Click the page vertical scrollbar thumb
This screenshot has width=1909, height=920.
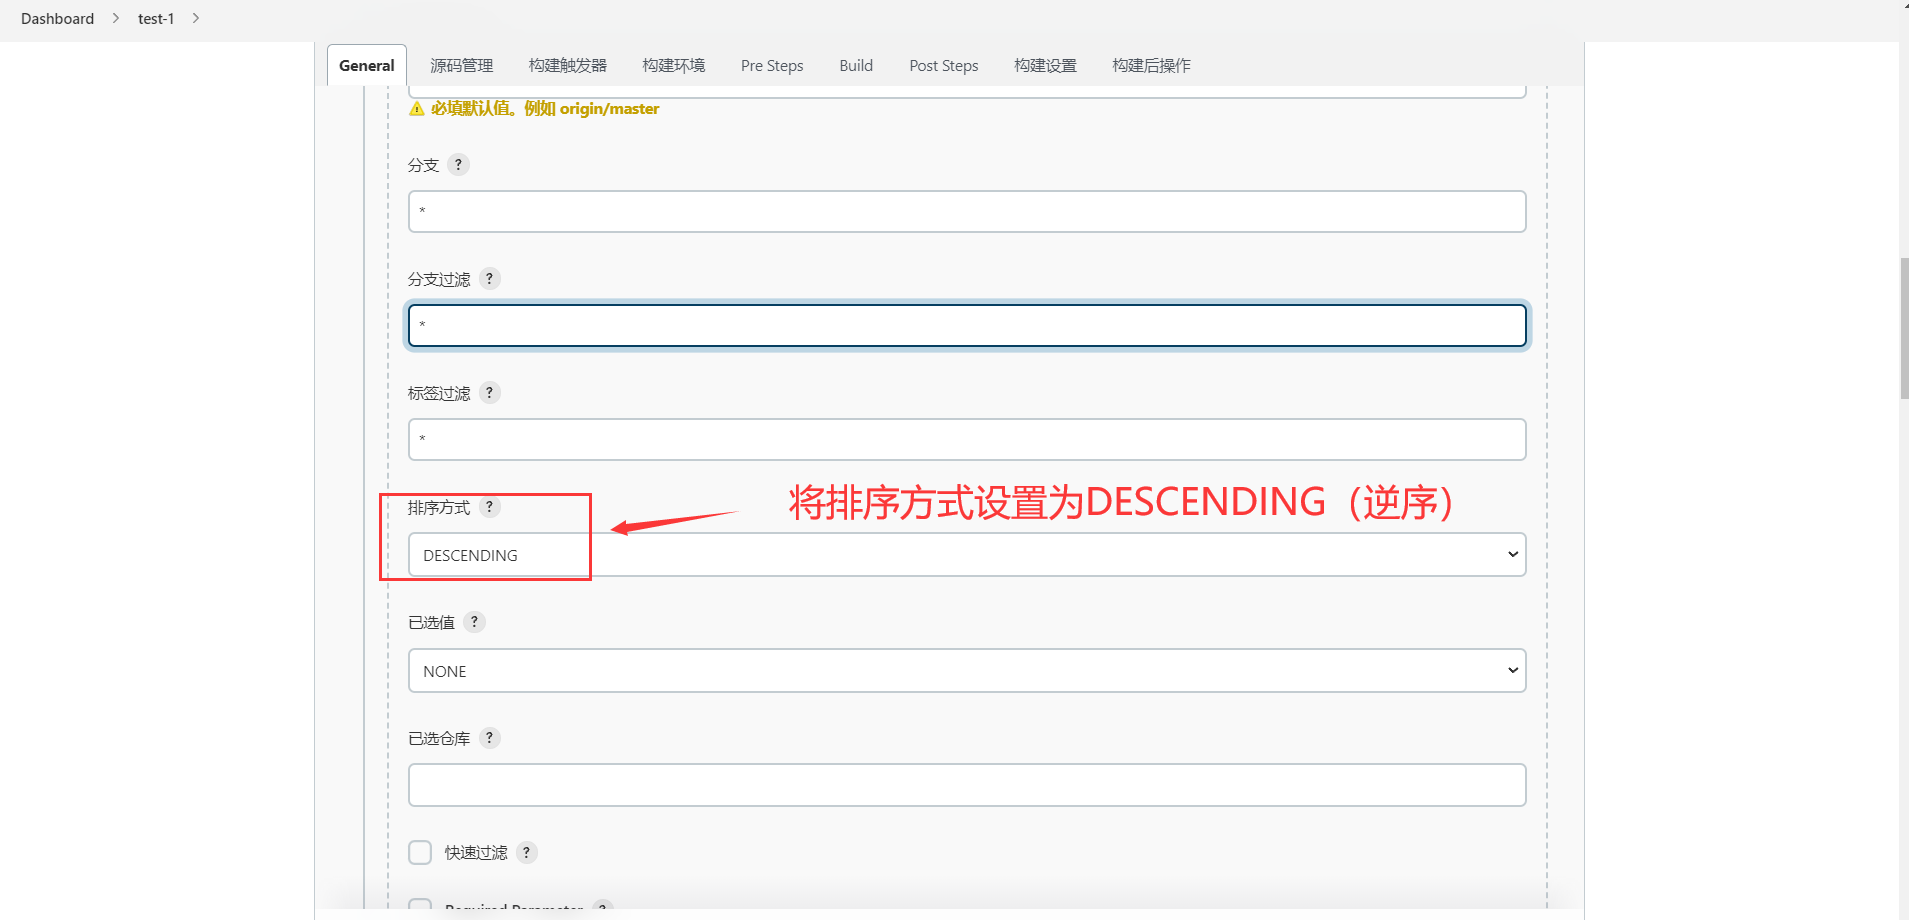pyautogui.click(x=1904, y=328)
